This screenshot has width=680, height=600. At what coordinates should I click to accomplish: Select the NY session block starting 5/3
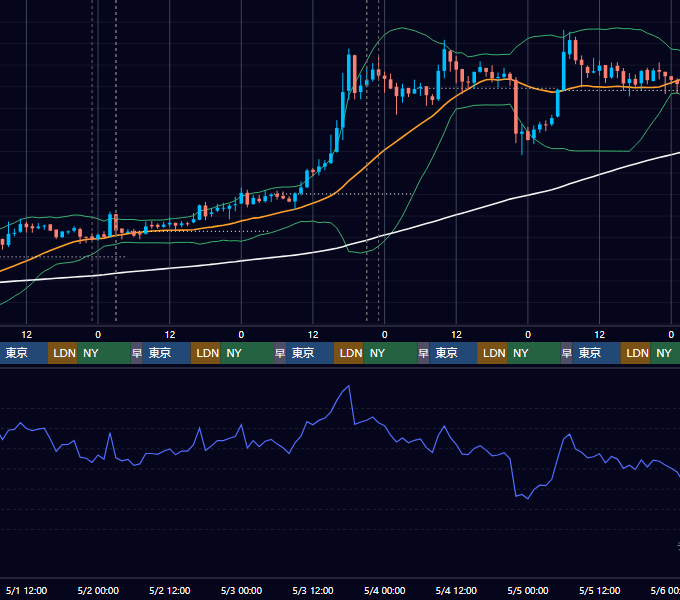(390, 353)
